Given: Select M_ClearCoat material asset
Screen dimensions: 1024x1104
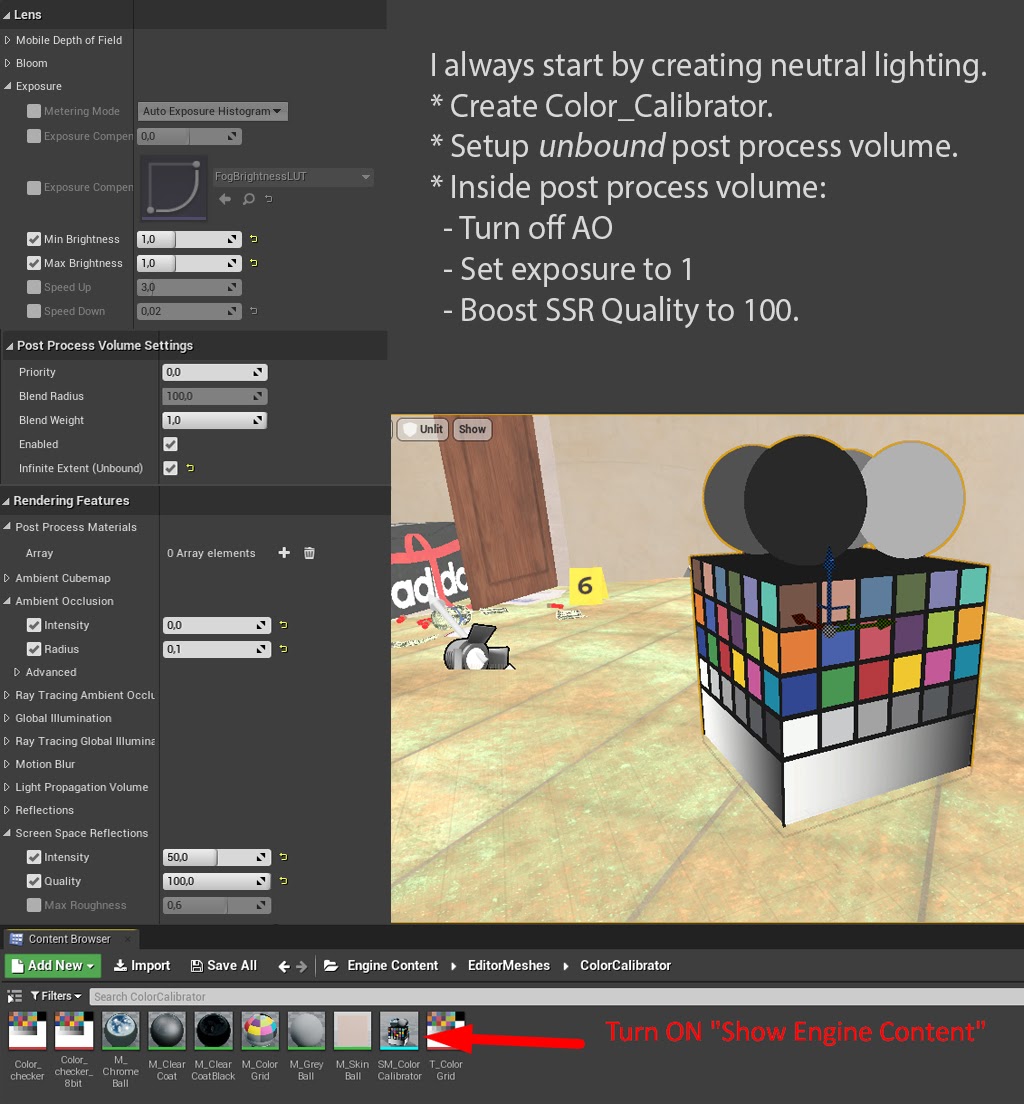Looking at the screenshot, I should [x=167, y=1030].
